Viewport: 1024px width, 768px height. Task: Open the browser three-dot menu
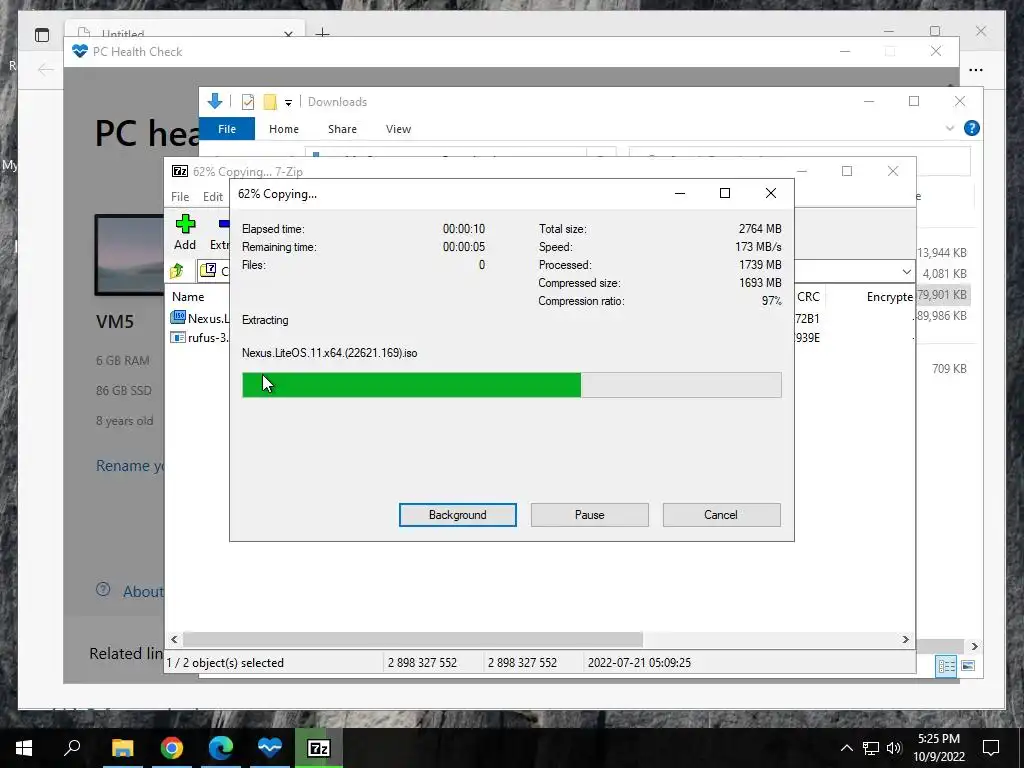976,70
